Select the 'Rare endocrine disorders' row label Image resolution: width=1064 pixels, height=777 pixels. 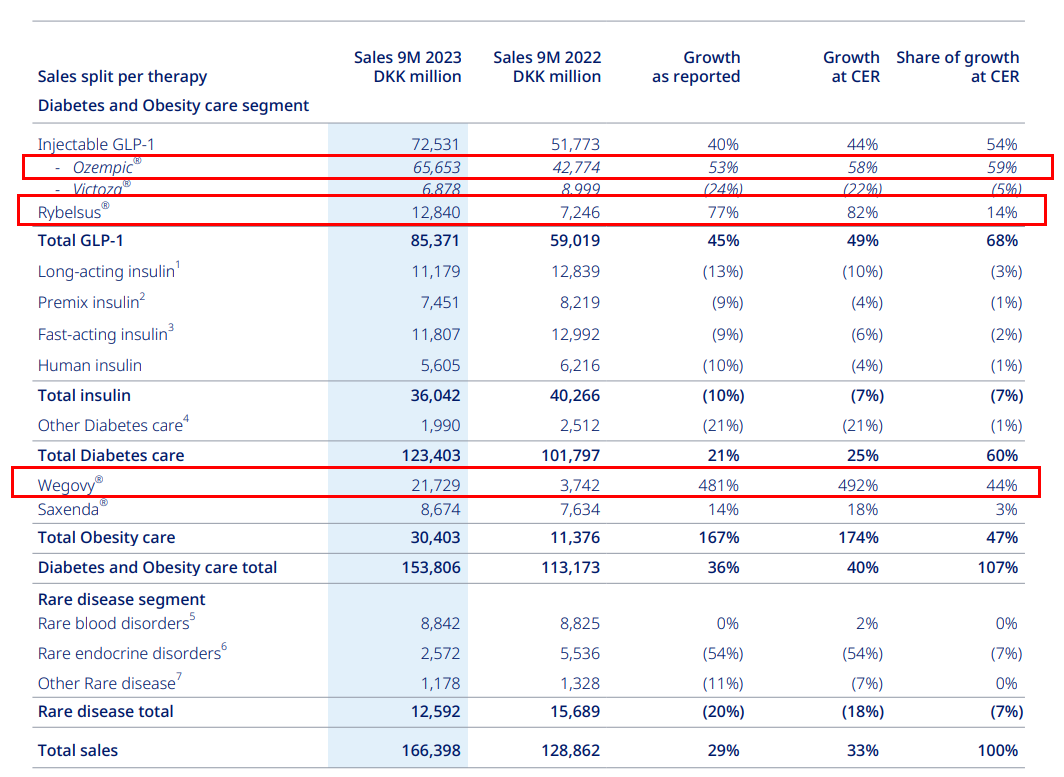coord(132,653)
